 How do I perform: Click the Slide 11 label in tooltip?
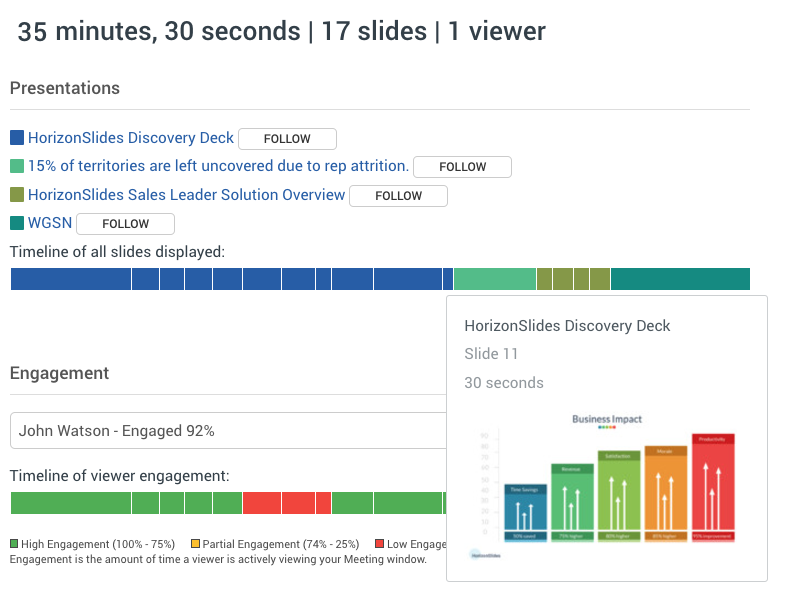(491, 353)
